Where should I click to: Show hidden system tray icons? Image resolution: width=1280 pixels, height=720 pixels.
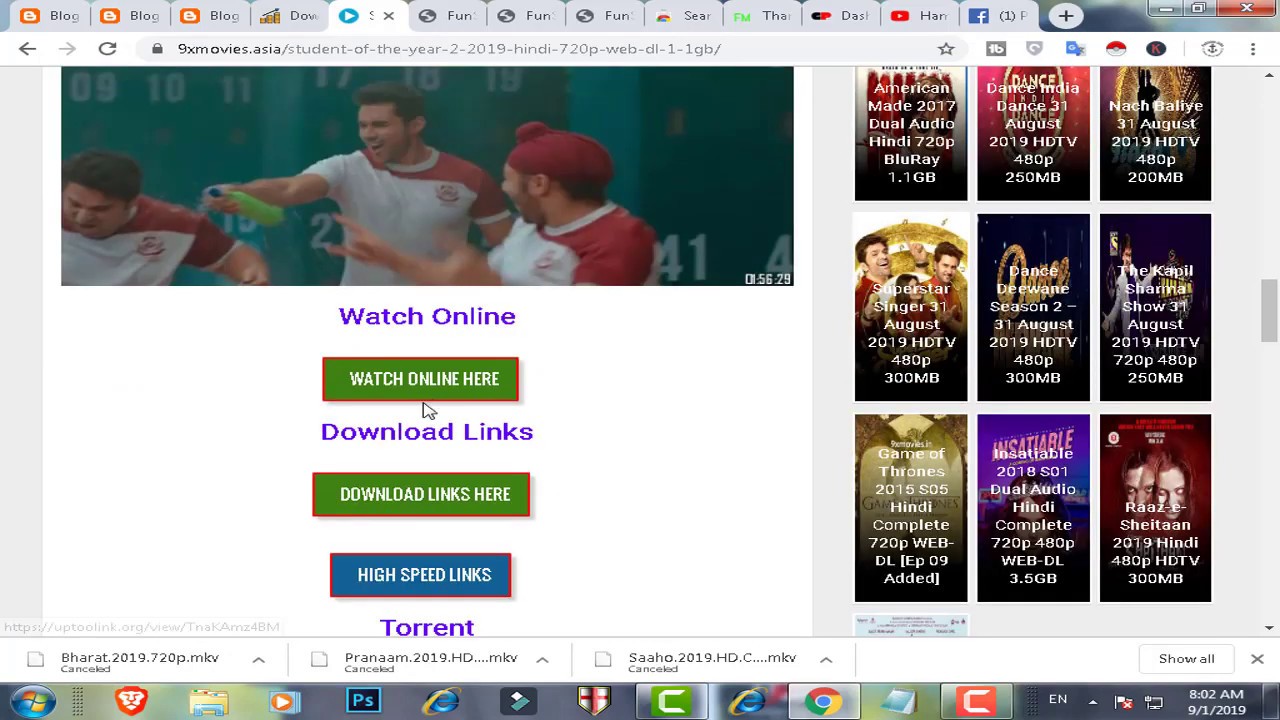click(1092, 701)
